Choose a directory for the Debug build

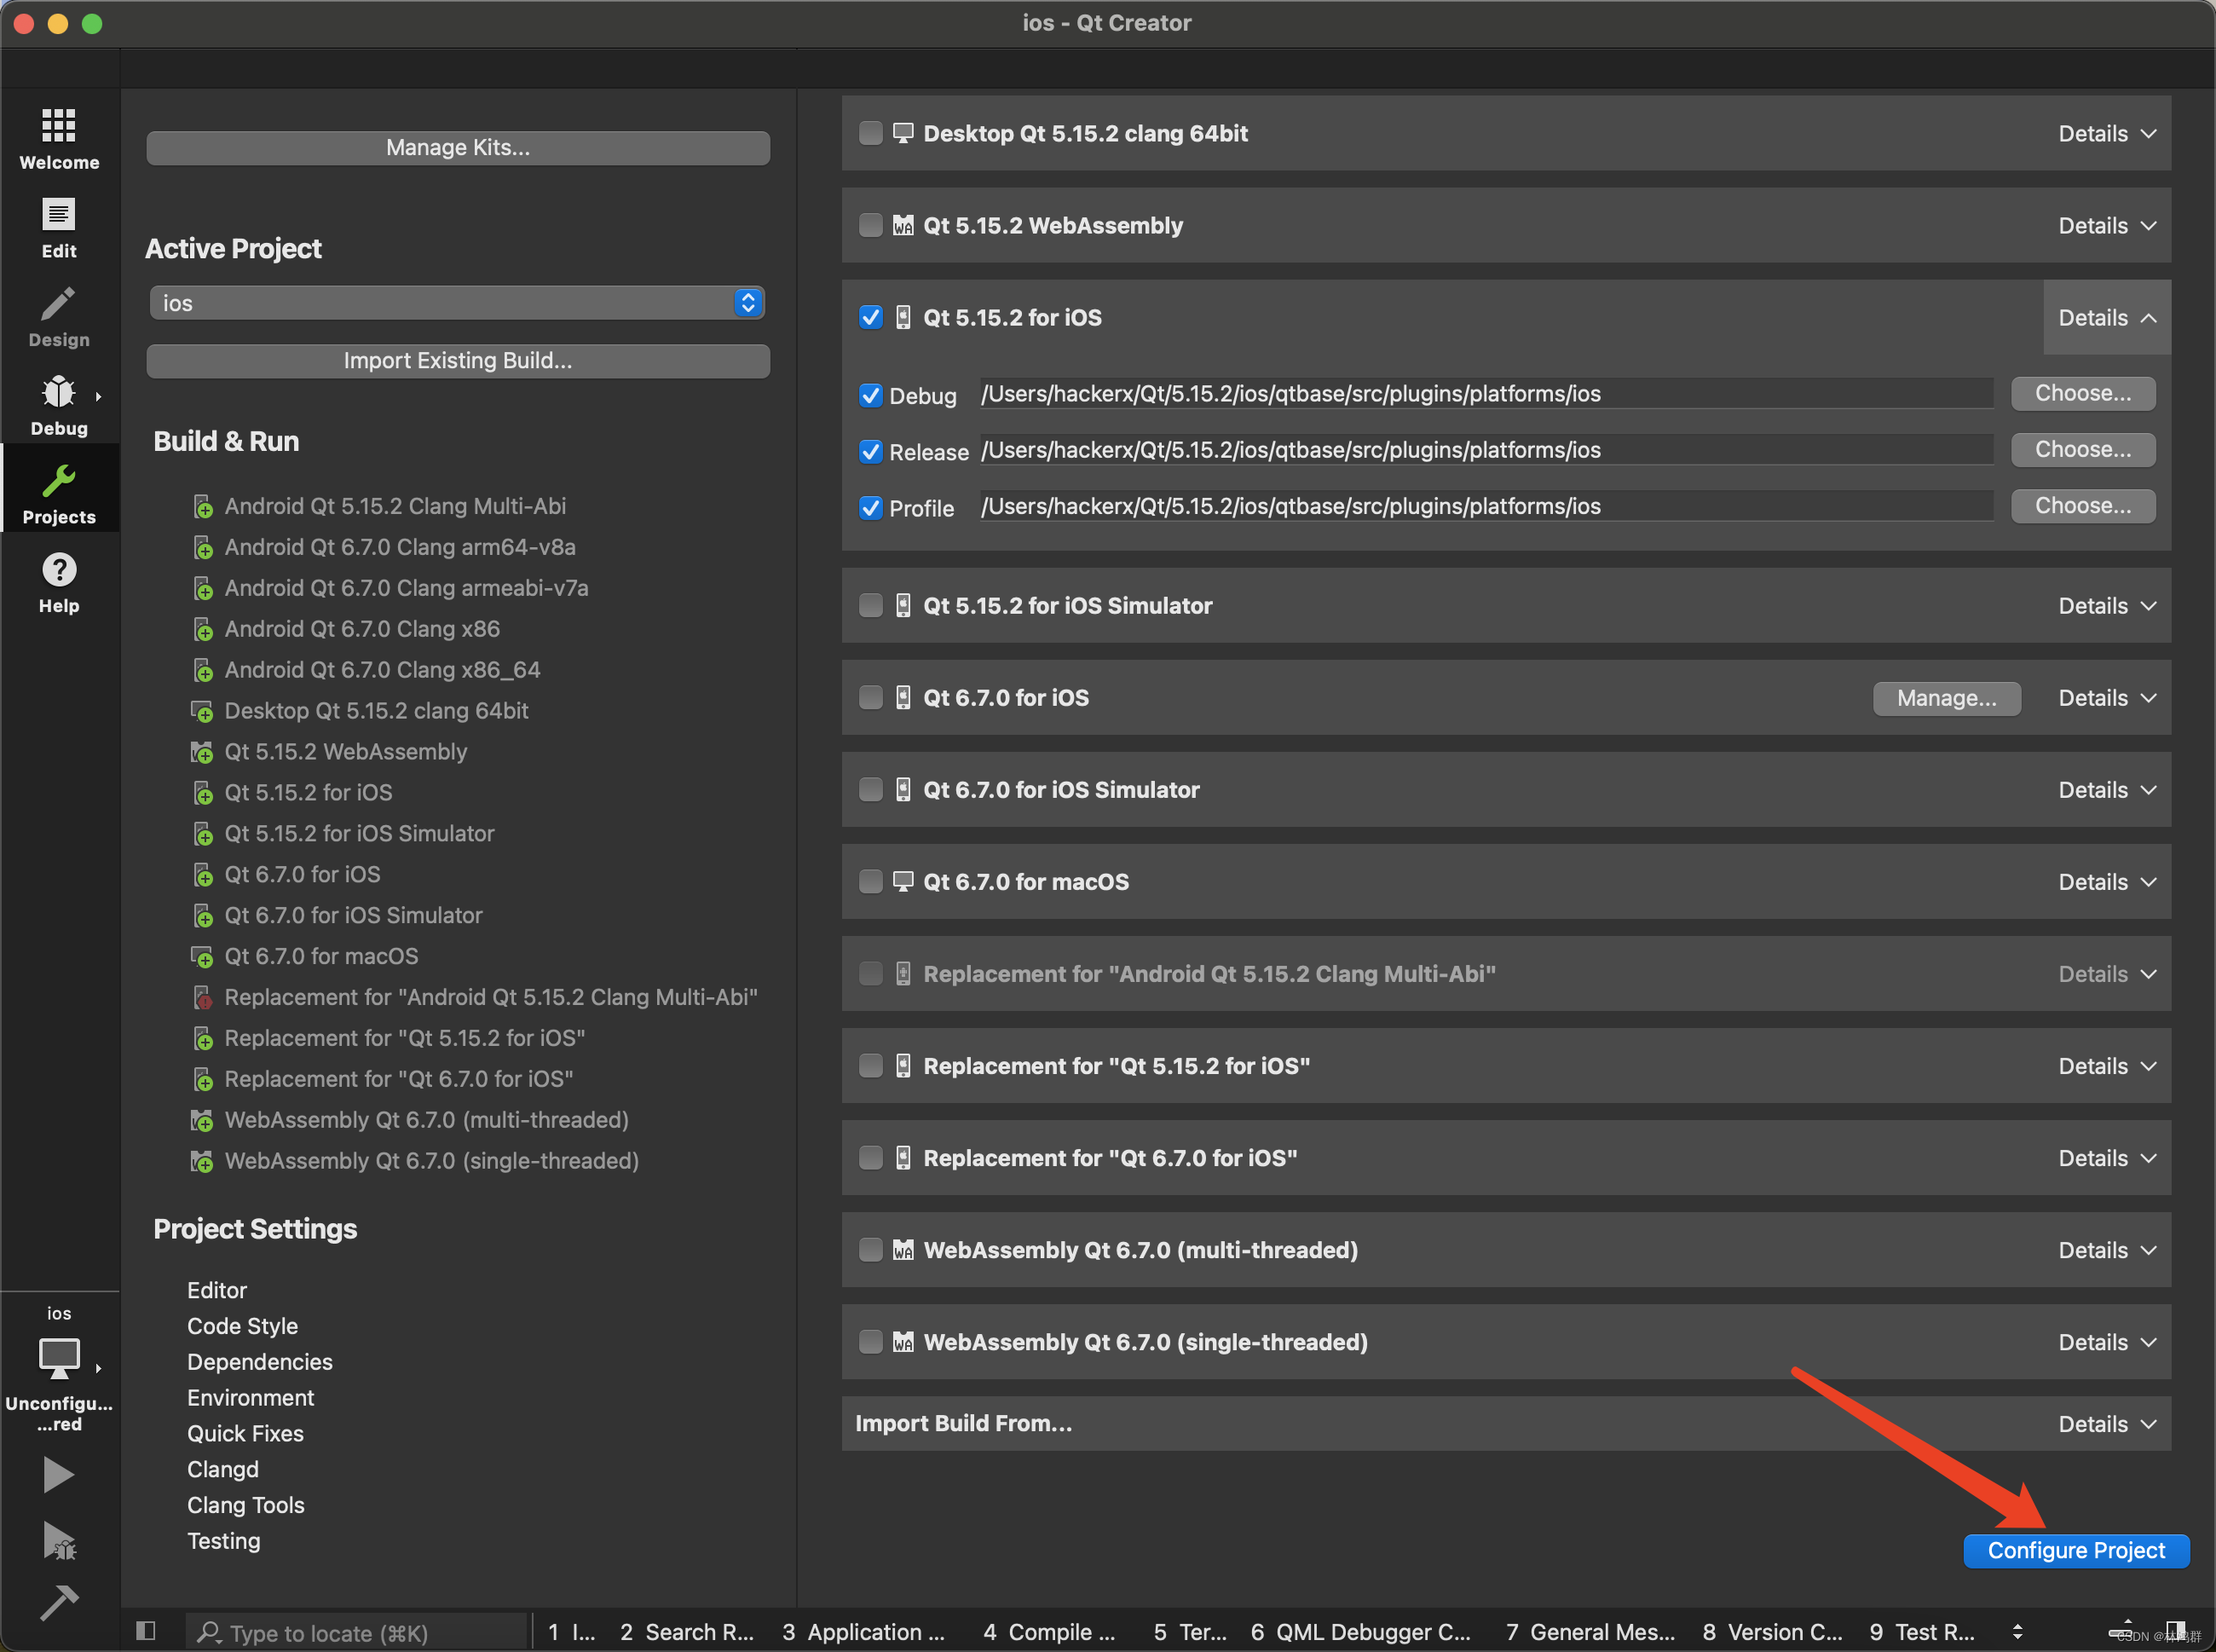[x=2083, y=393]
